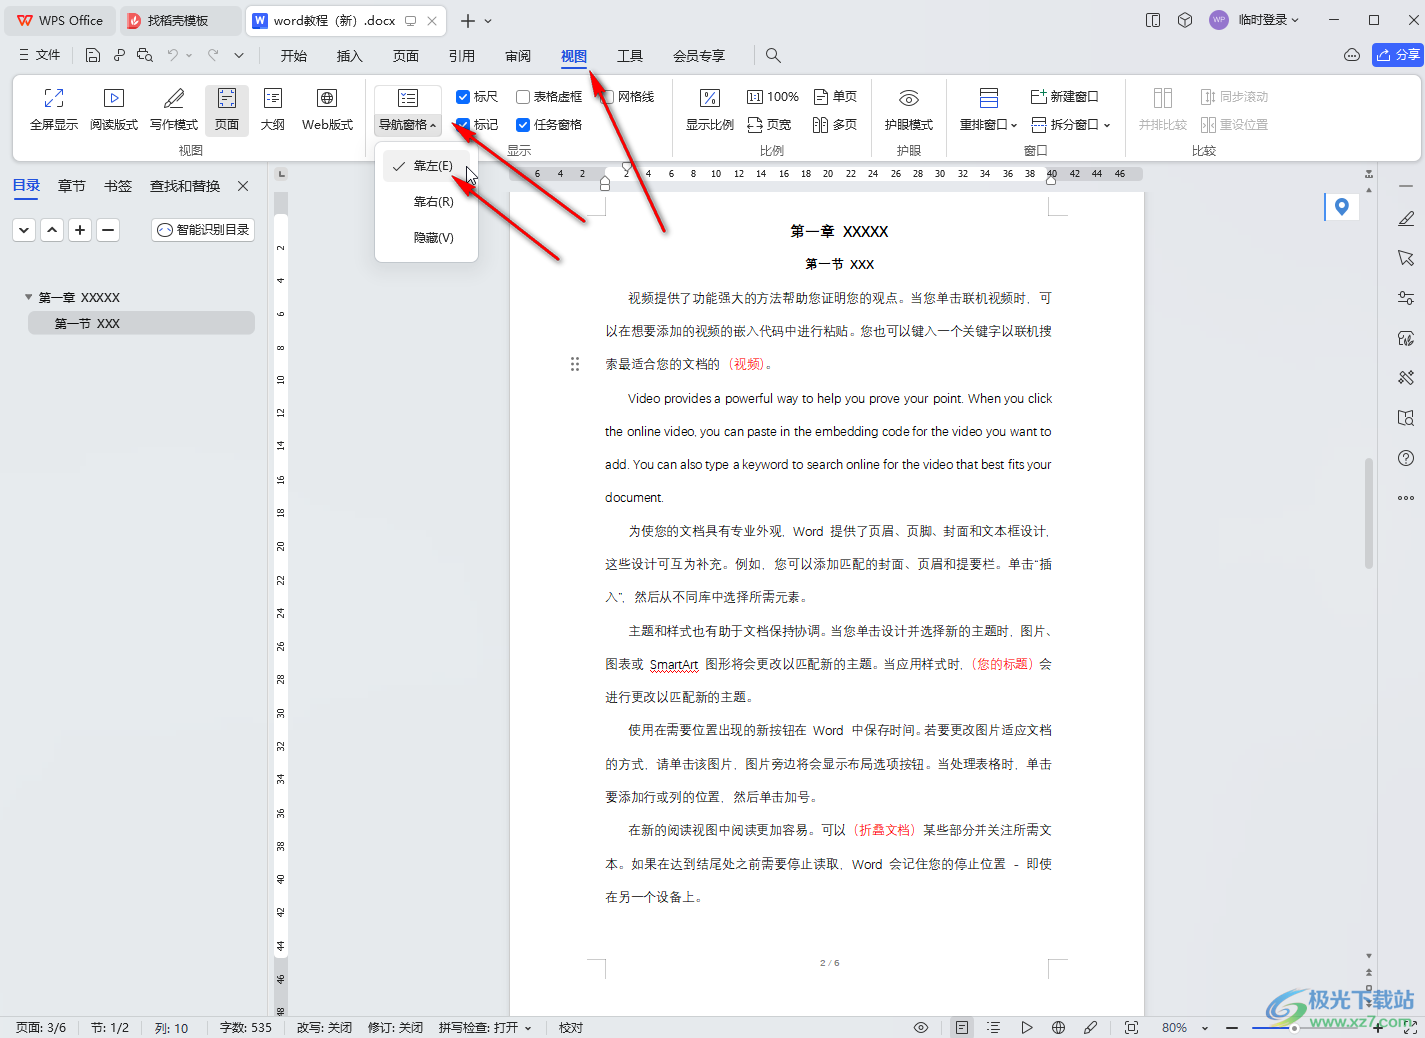Click the status bar eye protection icon
The image size is (1425, 1038).
click(921, 1027)
